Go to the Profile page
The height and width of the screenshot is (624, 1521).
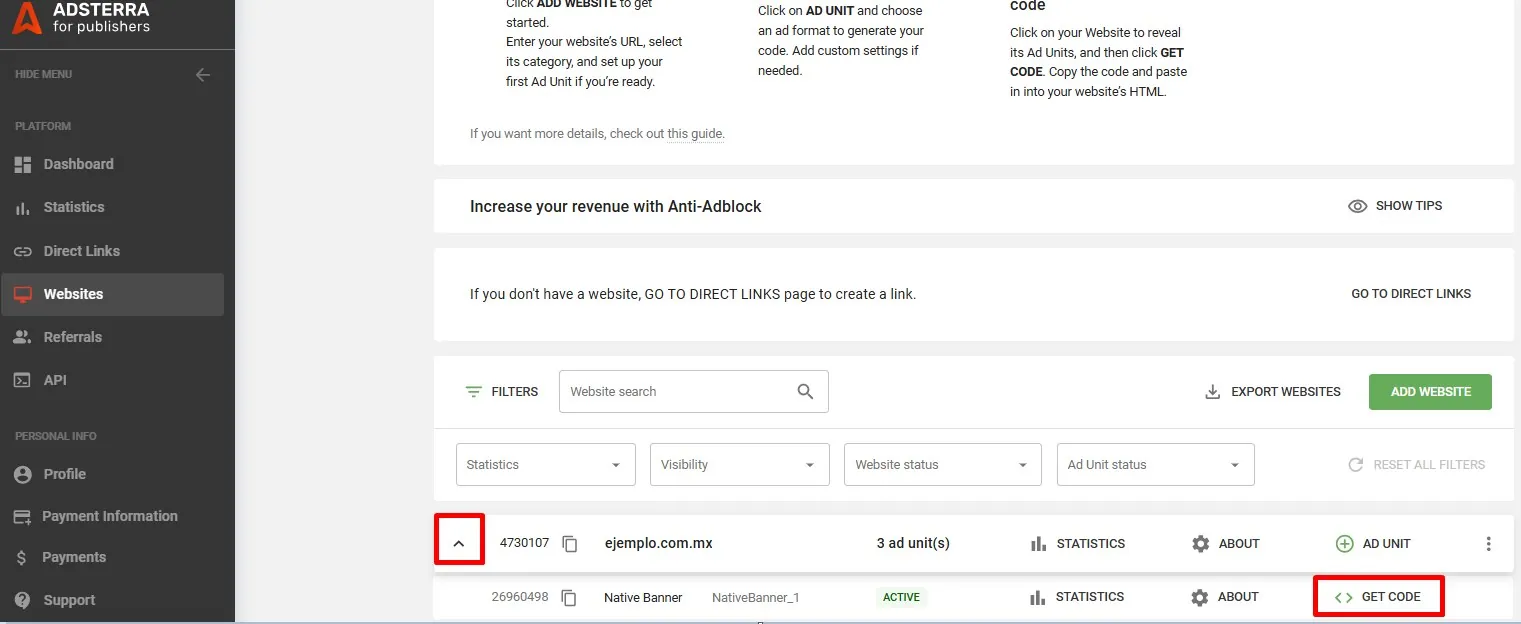tap(65, 474)
